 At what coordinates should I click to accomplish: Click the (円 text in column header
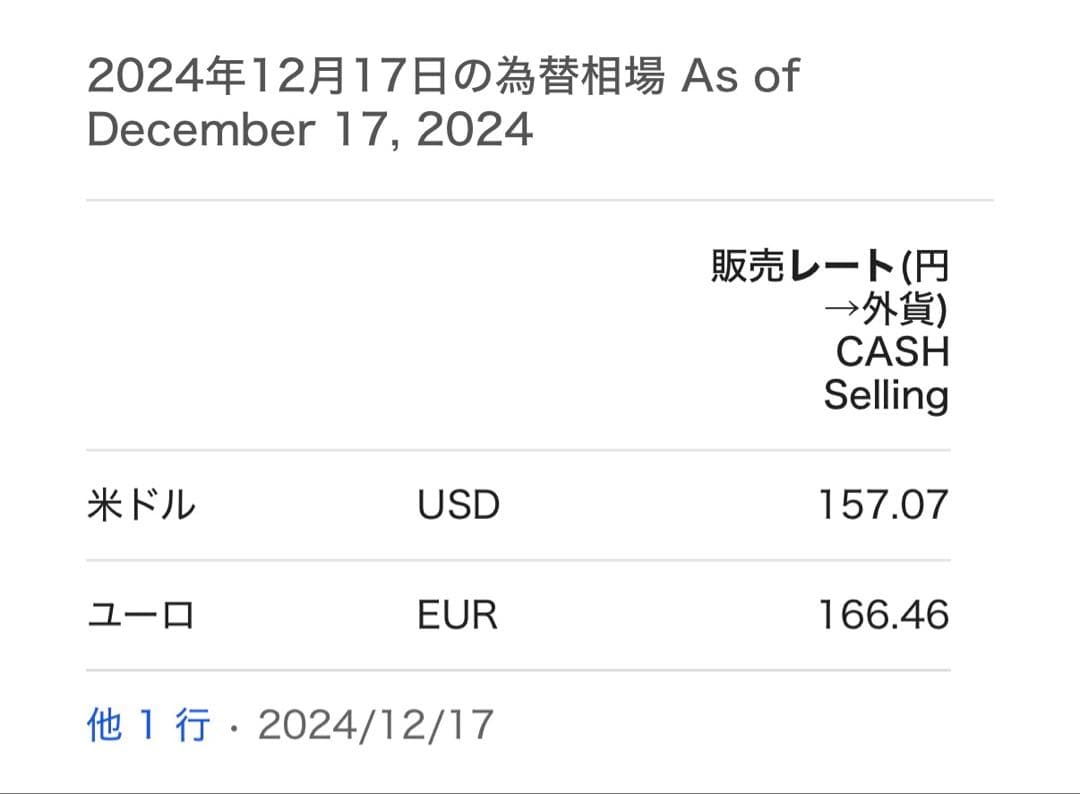pyautogui.click(x=923, y=267)
